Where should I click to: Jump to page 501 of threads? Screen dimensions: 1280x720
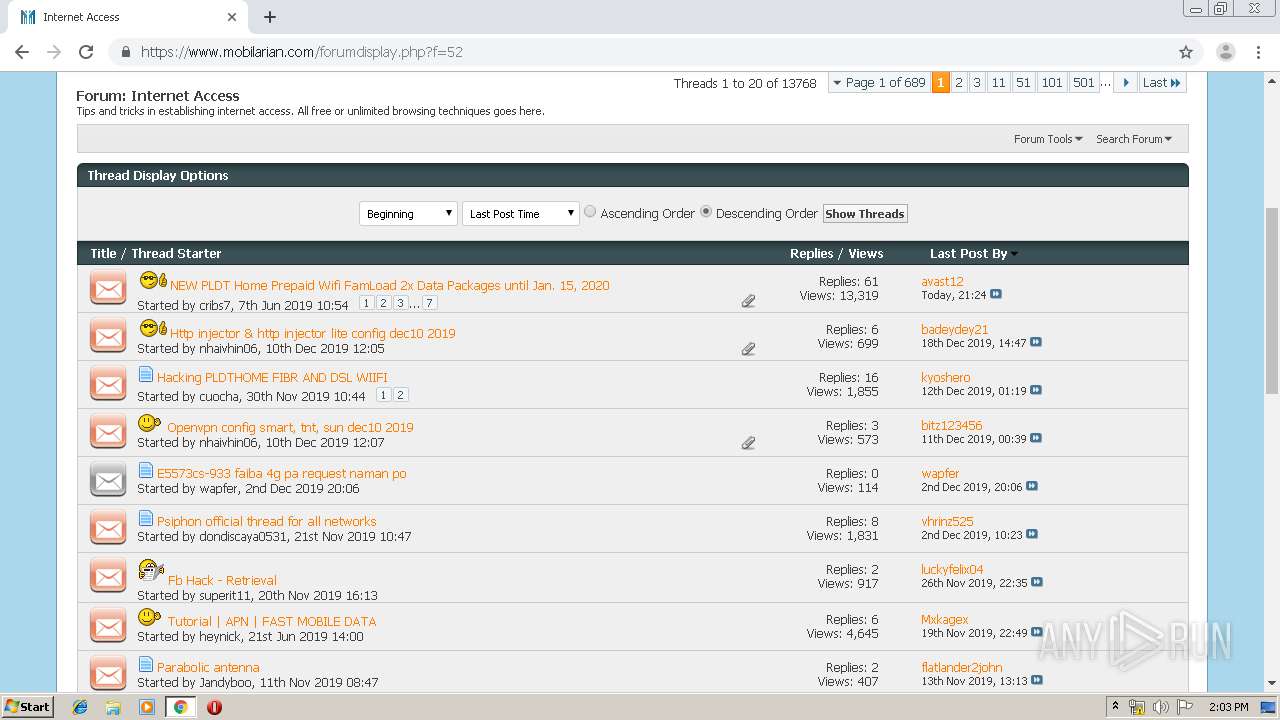coord(1084,83)
